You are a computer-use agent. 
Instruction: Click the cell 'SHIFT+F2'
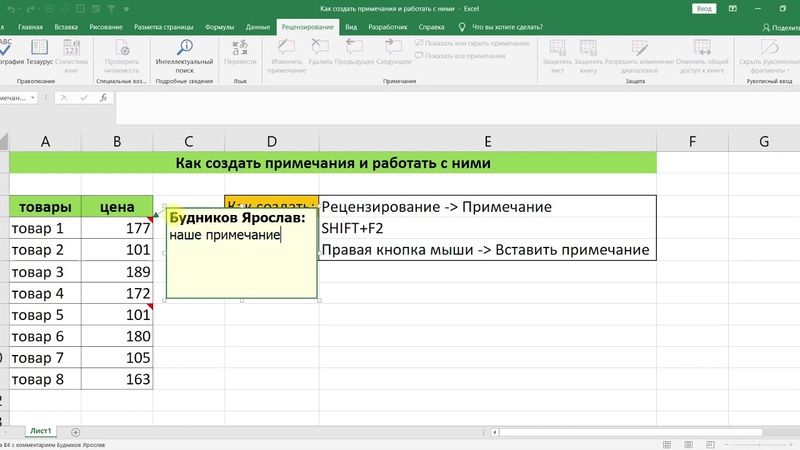tap(488, 228)
